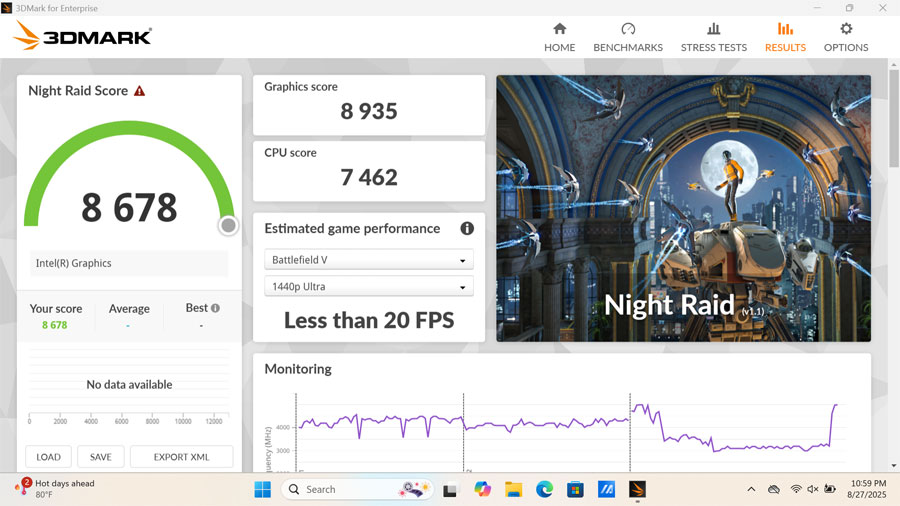Open Microsoft Edge from the taskbar

pos(544,489)
